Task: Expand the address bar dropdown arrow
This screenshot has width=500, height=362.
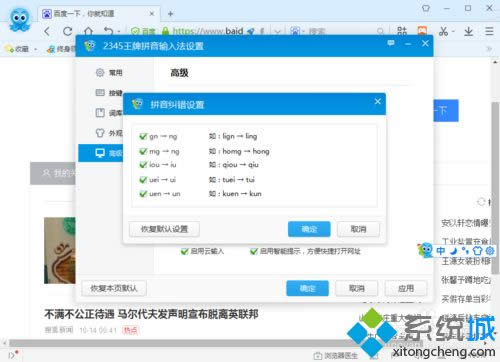Action: point(277,32)
